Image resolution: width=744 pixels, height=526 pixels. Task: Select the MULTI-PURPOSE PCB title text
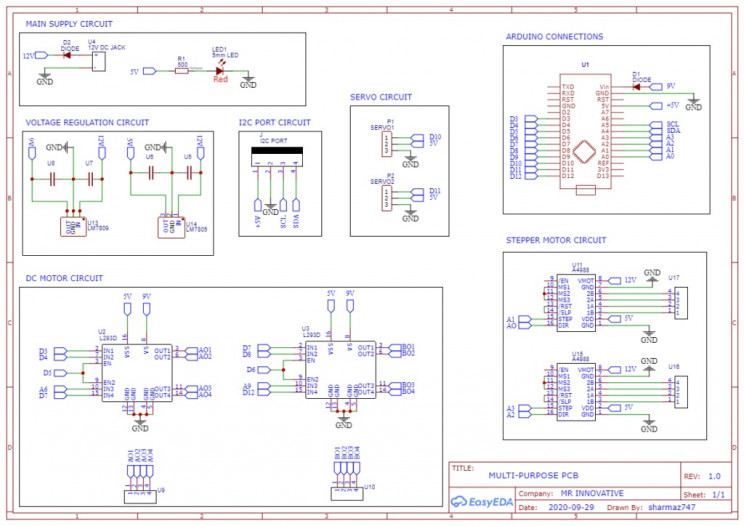pos(533,476)
